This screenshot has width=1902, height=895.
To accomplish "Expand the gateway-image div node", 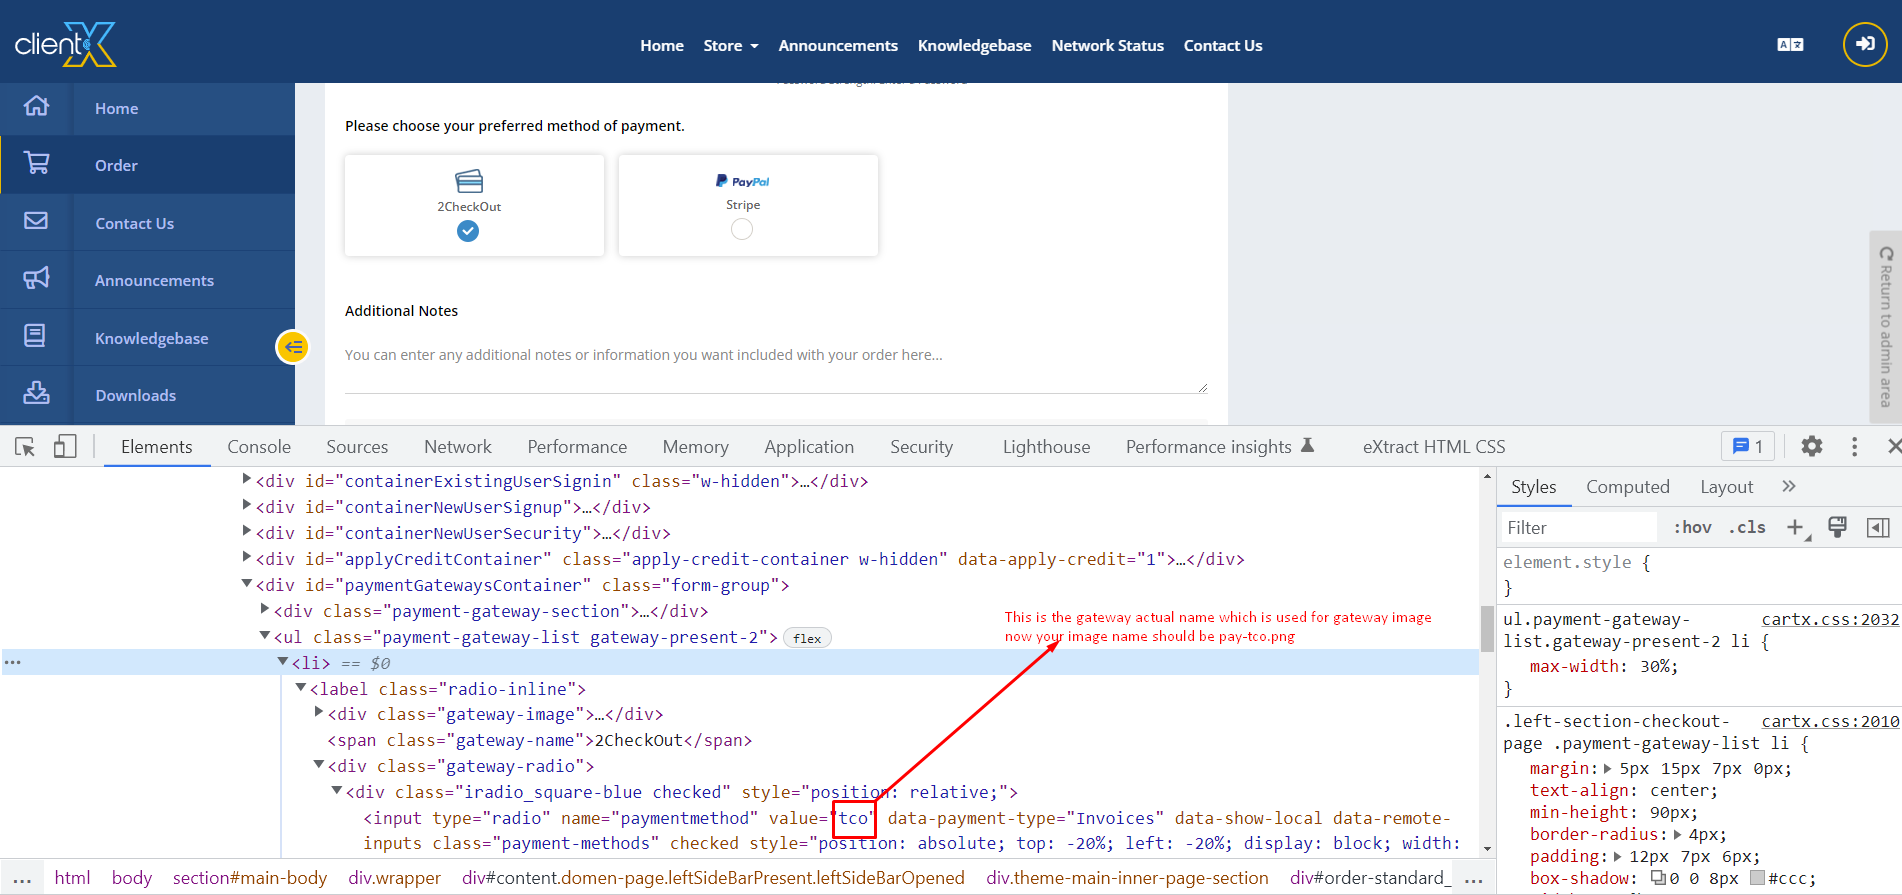I will click(319, 713).
